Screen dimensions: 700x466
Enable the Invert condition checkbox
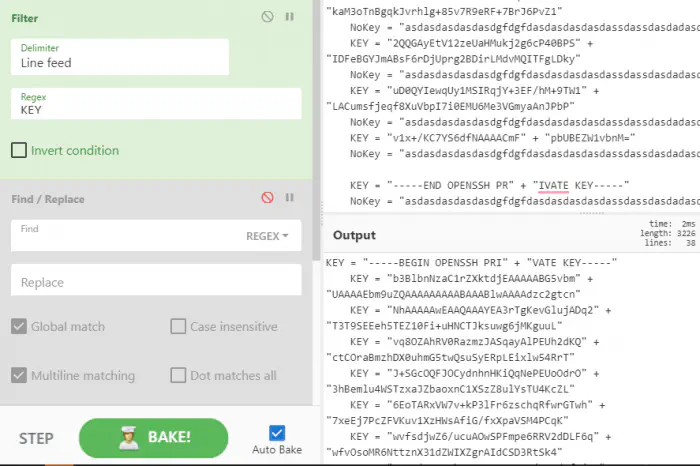[x=19, y=151]
